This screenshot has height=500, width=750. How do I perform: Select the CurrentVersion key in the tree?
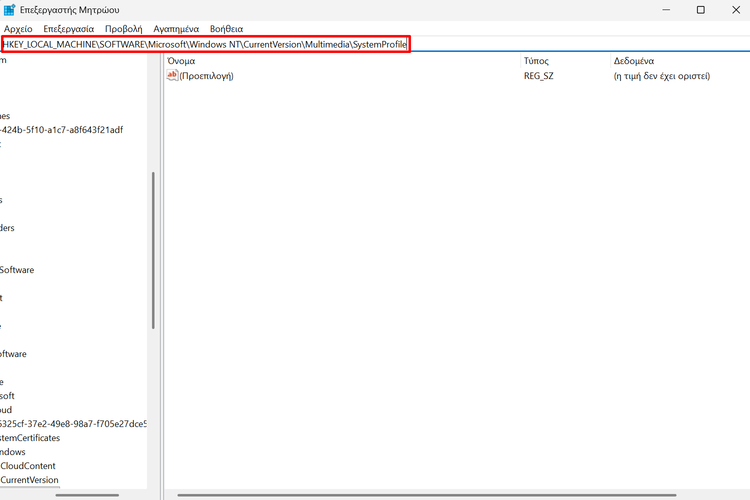point(28,480)
